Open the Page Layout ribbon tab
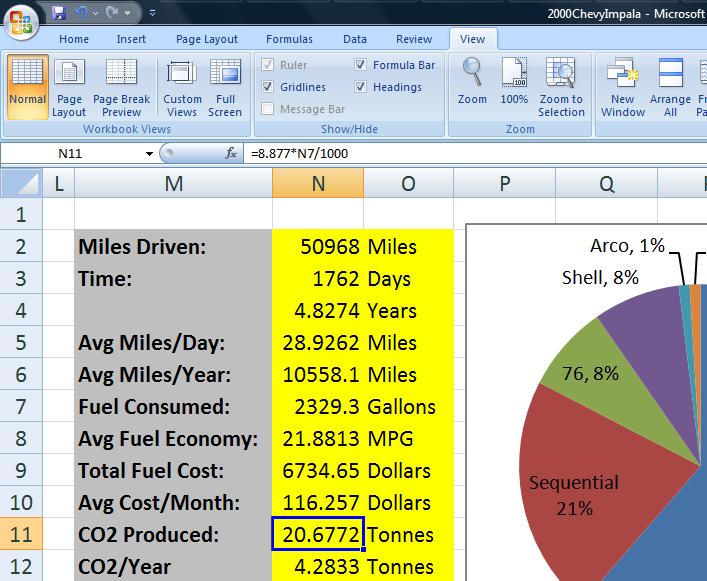707x581 pixels. (207, 39)
